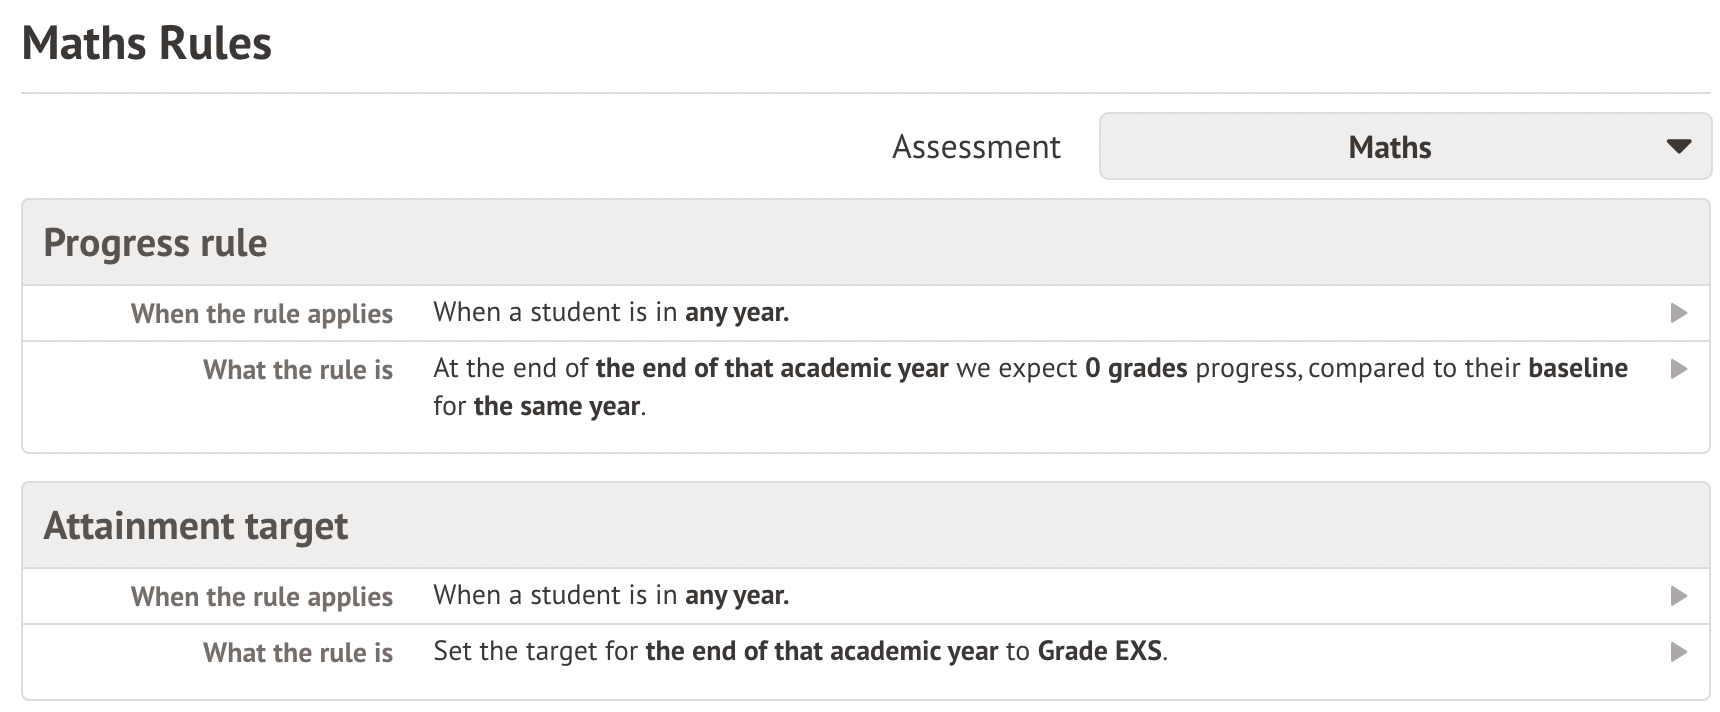Image resolution: width=1720 pixels, height=712 pixels.
Task: Click arrow icon beside 'Grade EXS' target row
Action: [x=1678, y=652]
